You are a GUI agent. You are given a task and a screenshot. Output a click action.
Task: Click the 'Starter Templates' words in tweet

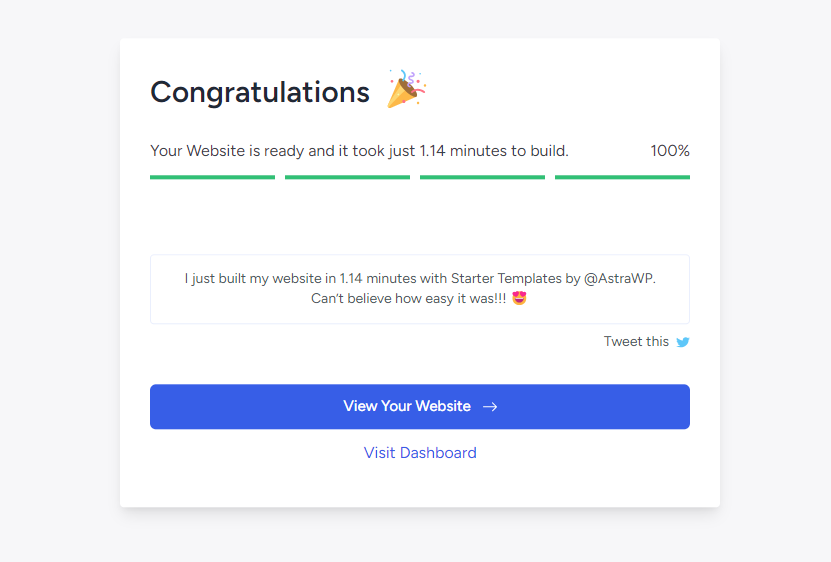(x=506, y=278)
